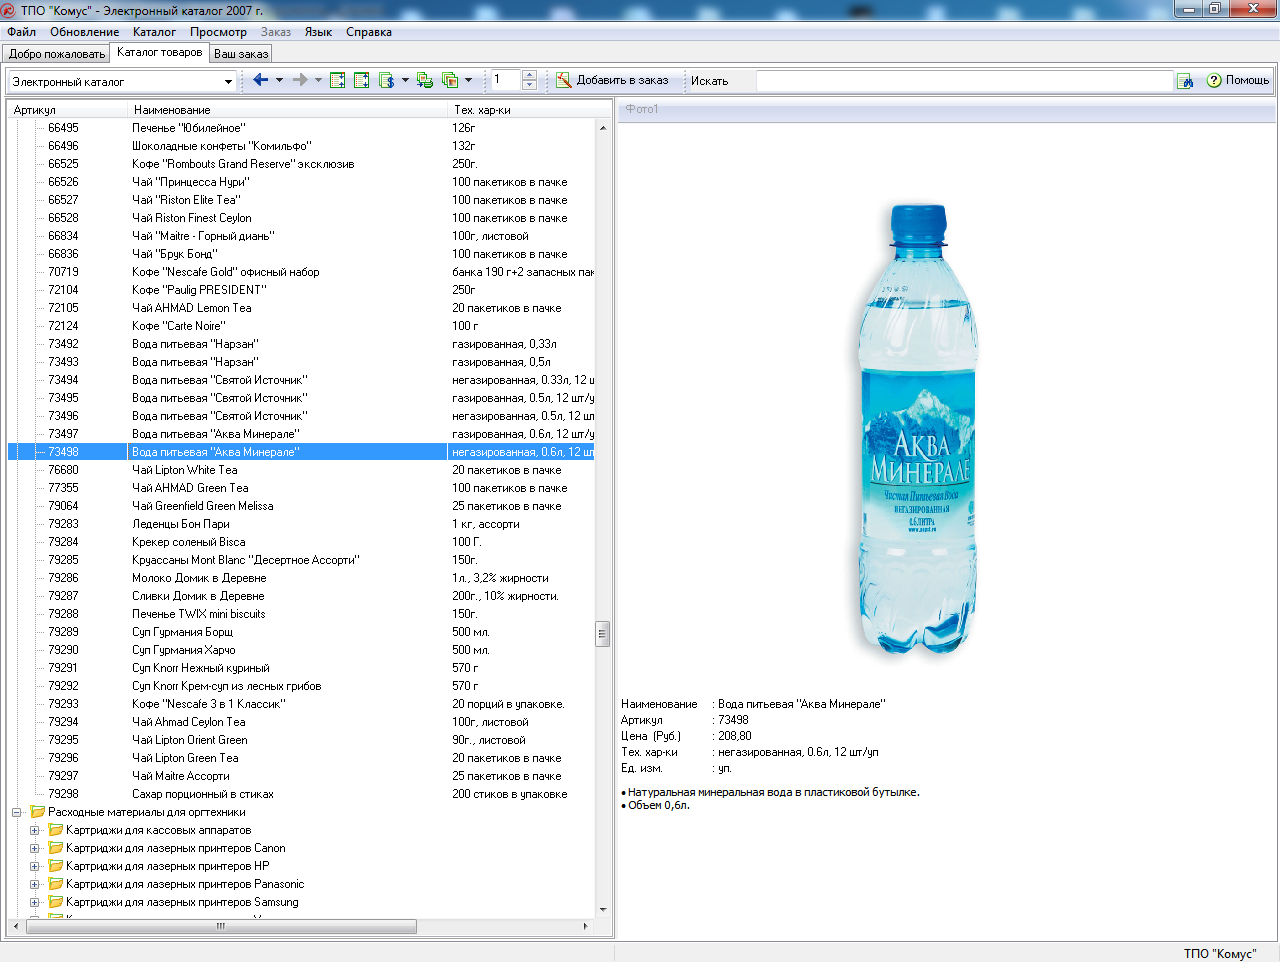Click the photo view windows icon
This screenshot has height=962, width=1280.
coord(450,80)
